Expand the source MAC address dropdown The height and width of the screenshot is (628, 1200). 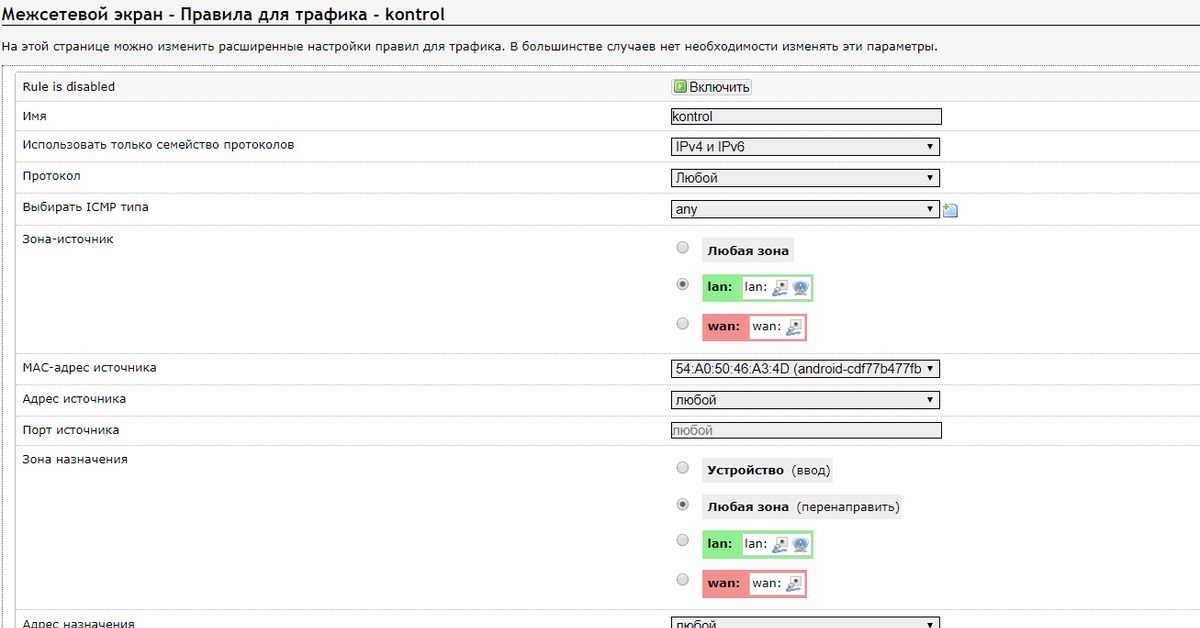click(805, 369)
